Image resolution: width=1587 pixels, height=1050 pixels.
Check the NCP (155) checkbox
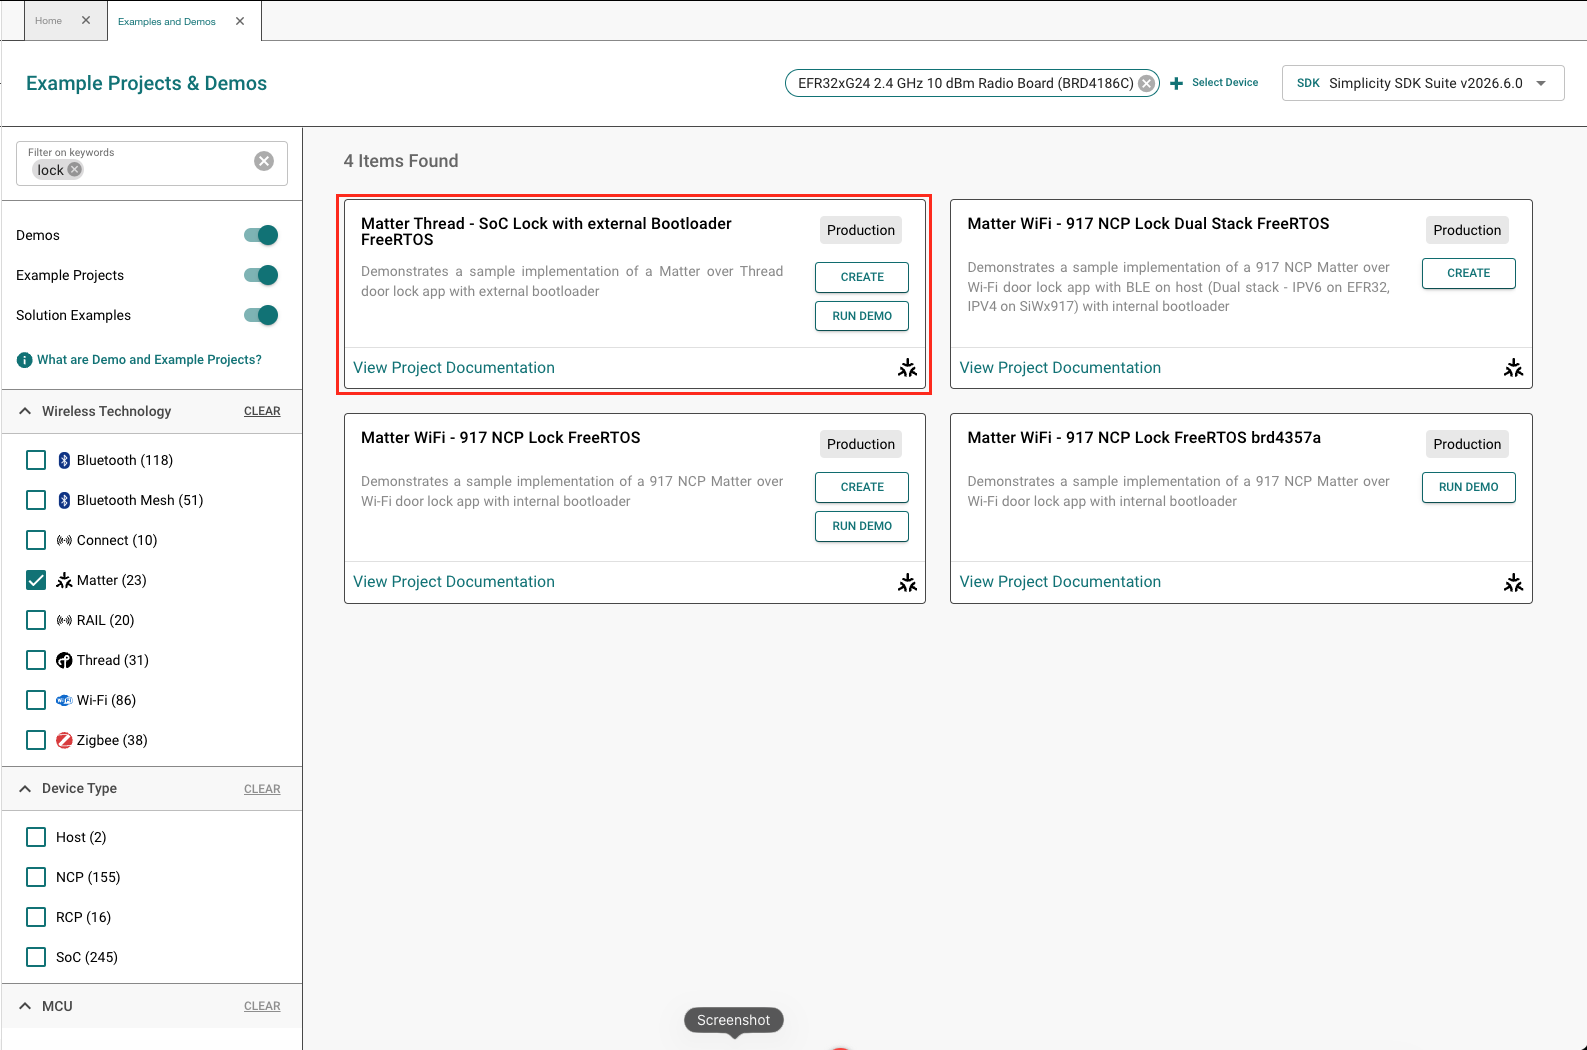coord(36,877)
